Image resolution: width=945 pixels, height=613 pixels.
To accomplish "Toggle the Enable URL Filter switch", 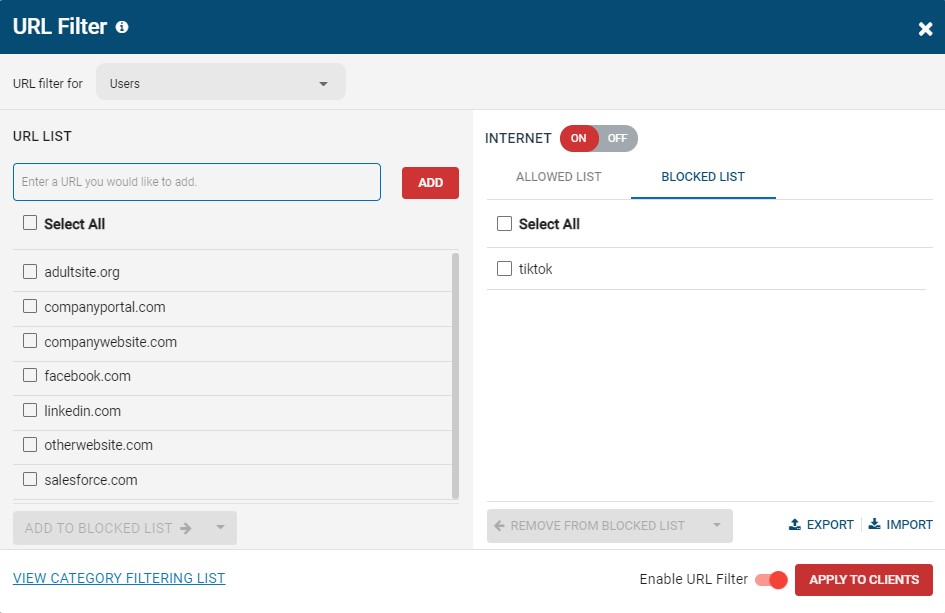I will [771, 580].
